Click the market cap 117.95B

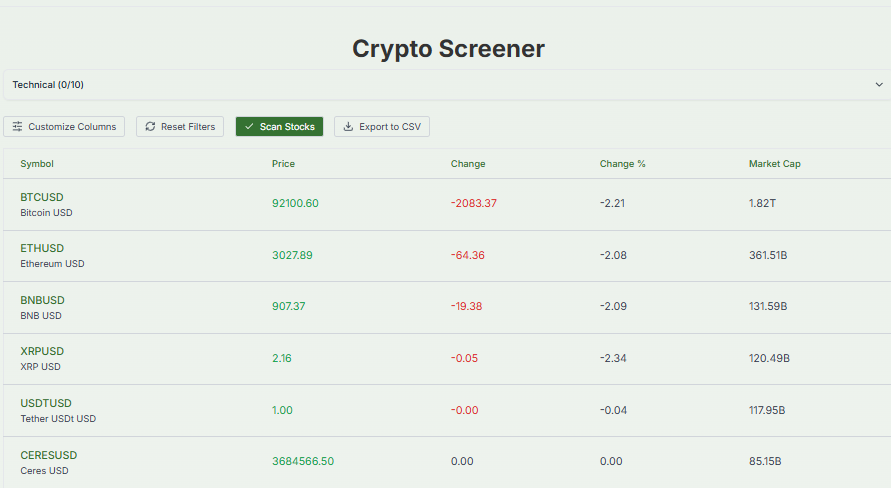coord(767,410)
